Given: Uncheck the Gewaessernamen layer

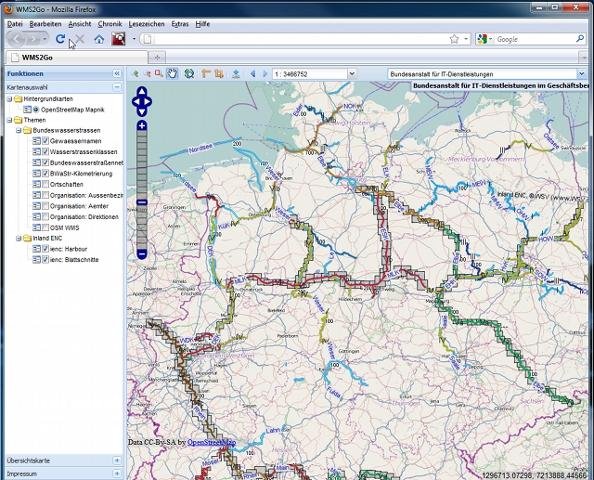Looking at the screenshot, I should 45,141.
